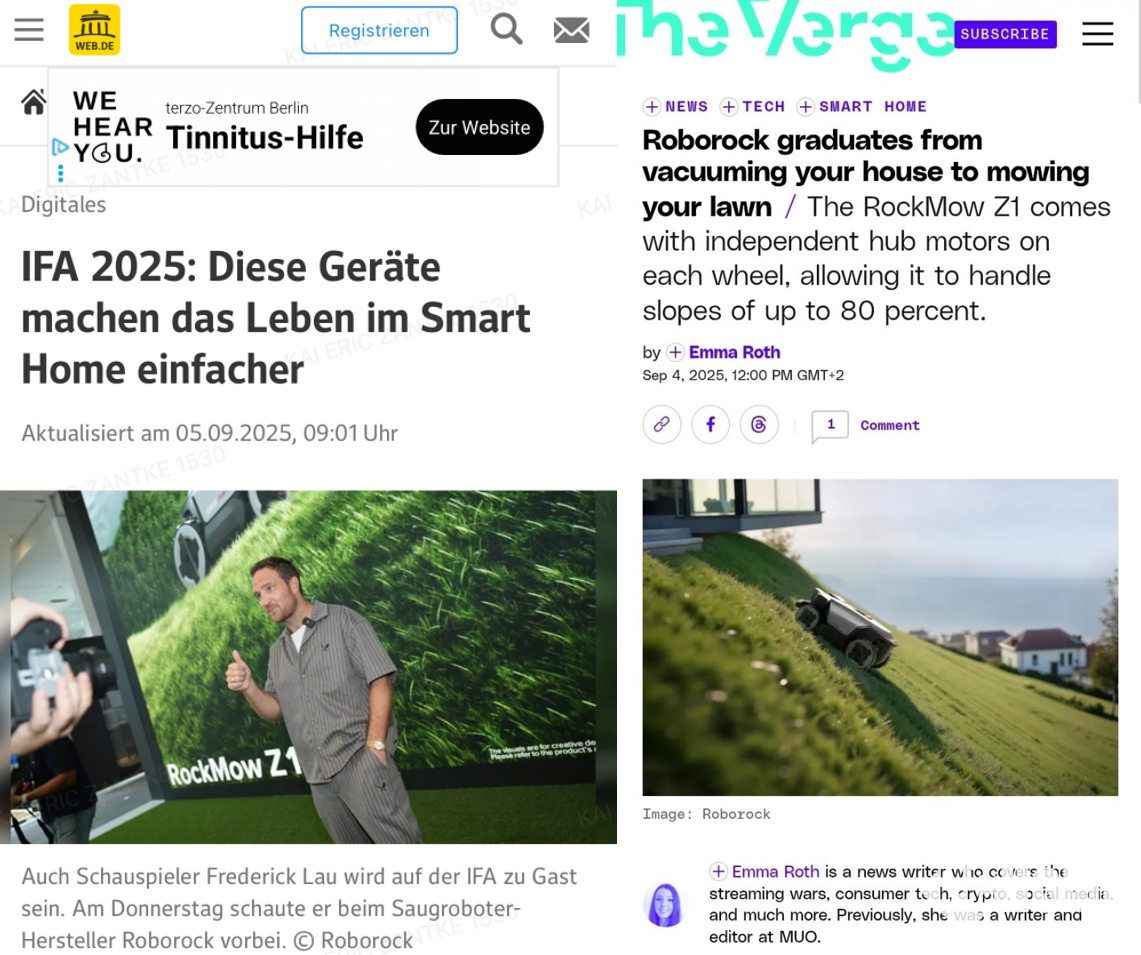Share article on Facebook

point(710,424)
